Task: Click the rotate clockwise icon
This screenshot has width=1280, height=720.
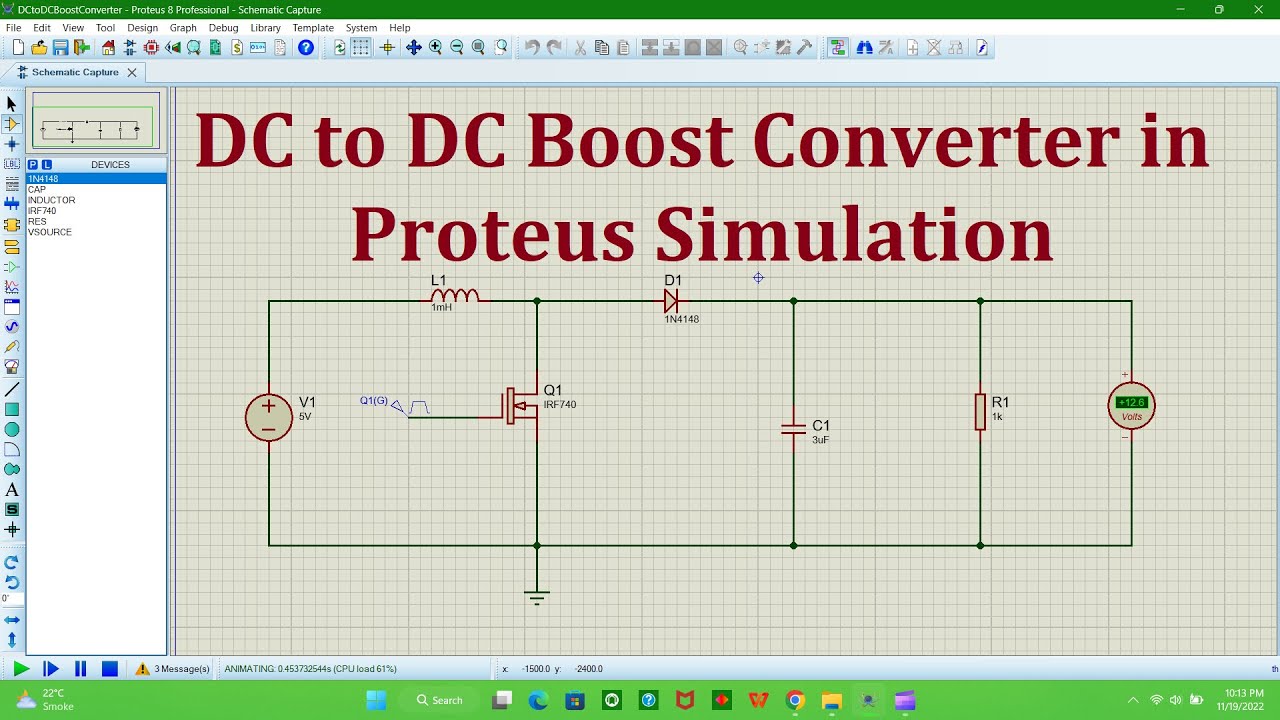Action: [x=12, y=562]
